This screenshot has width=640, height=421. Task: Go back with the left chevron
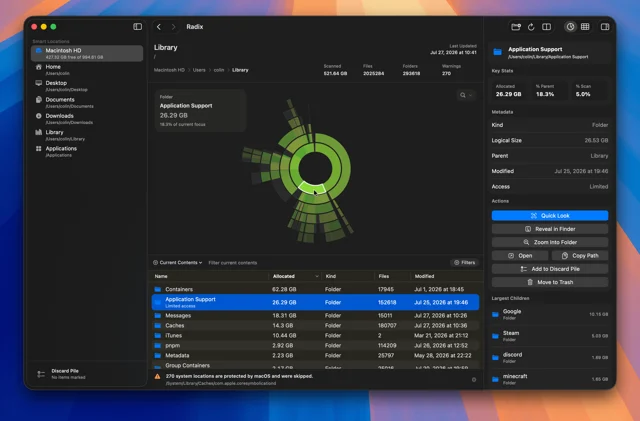click(159, 27)
